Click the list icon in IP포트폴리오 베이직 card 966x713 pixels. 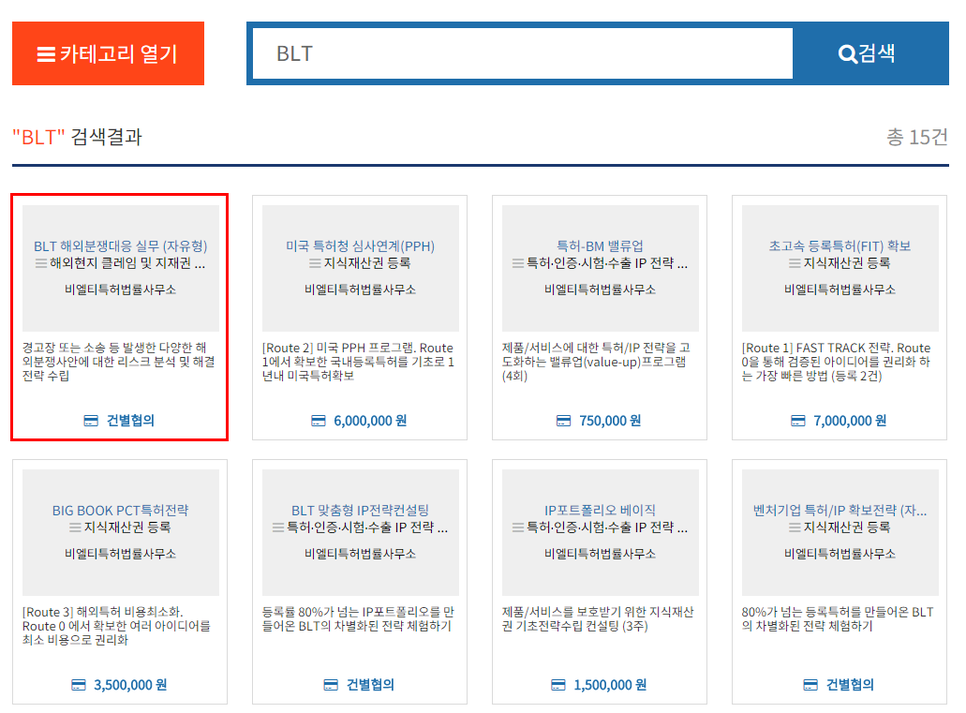(x=518, y=528)
